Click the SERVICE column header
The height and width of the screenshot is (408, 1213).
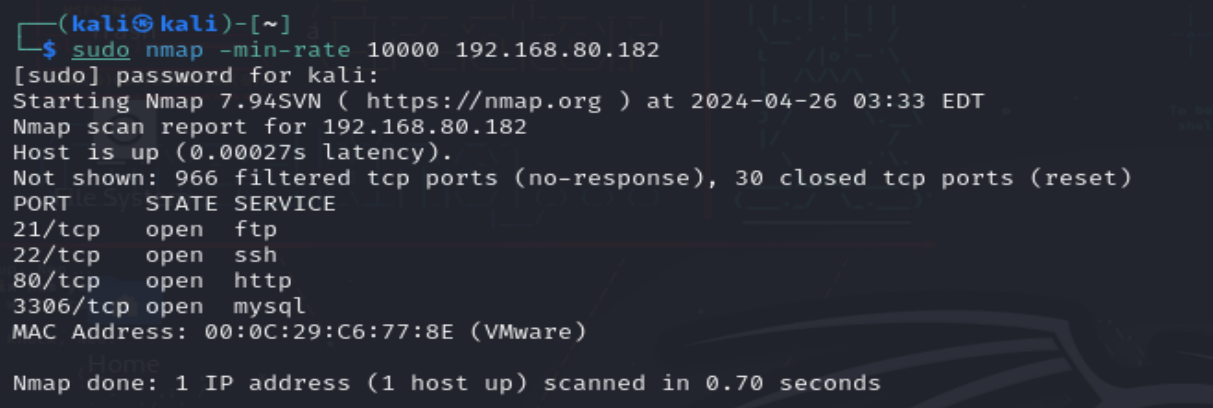285,204
